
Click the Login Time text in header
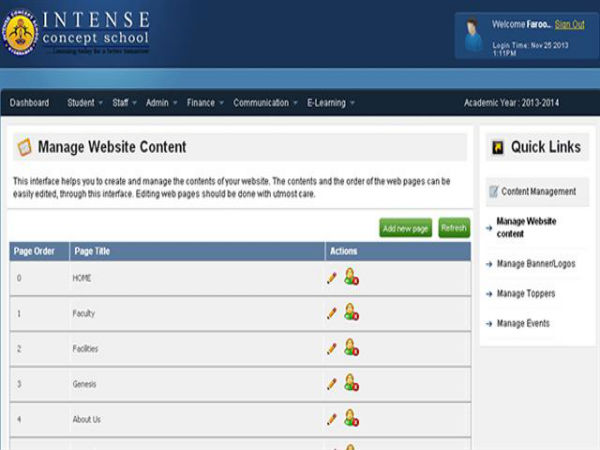click(x=530, y=49)
